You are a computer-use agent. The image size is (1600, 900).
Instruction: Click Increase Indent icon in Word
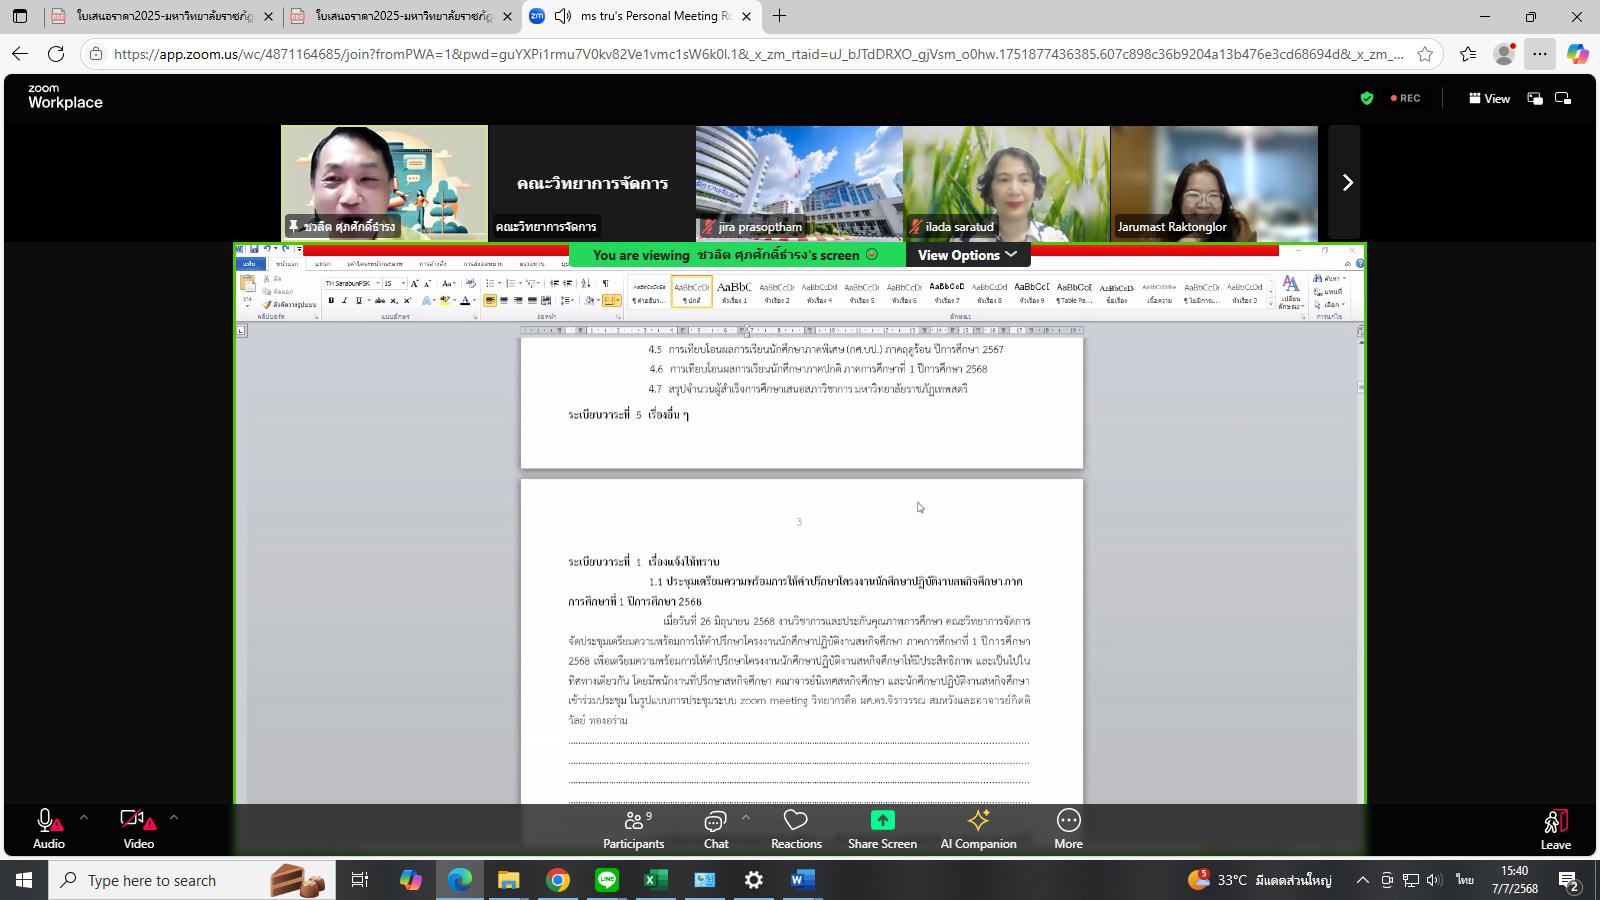point(568,283)
